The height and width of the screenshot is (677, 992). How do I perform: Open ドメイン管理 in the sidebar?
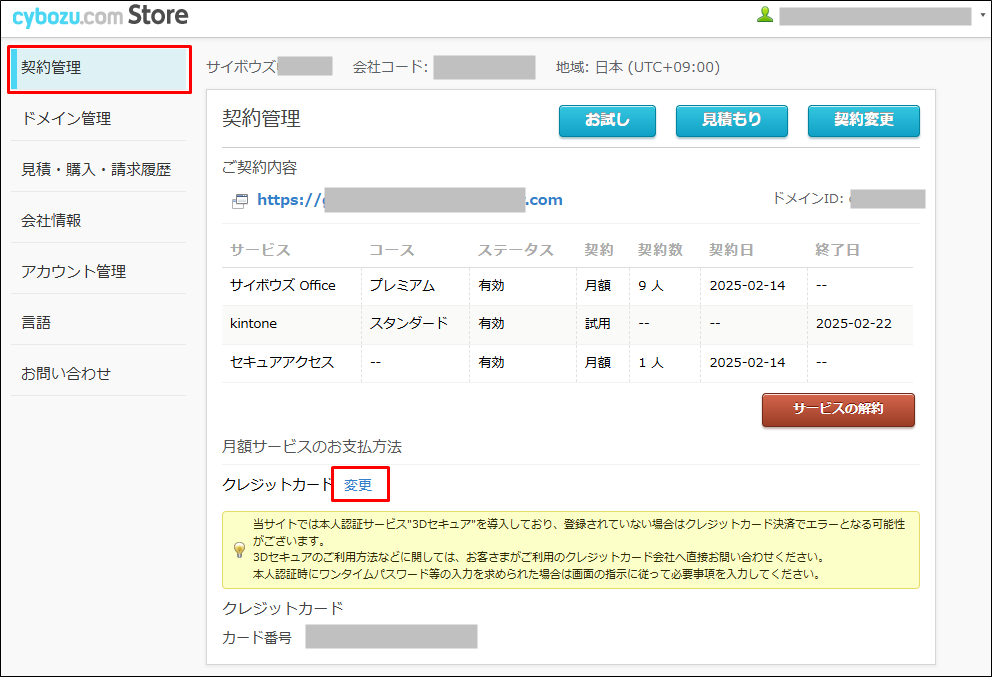pyautogui.click(x=98, y=119)
